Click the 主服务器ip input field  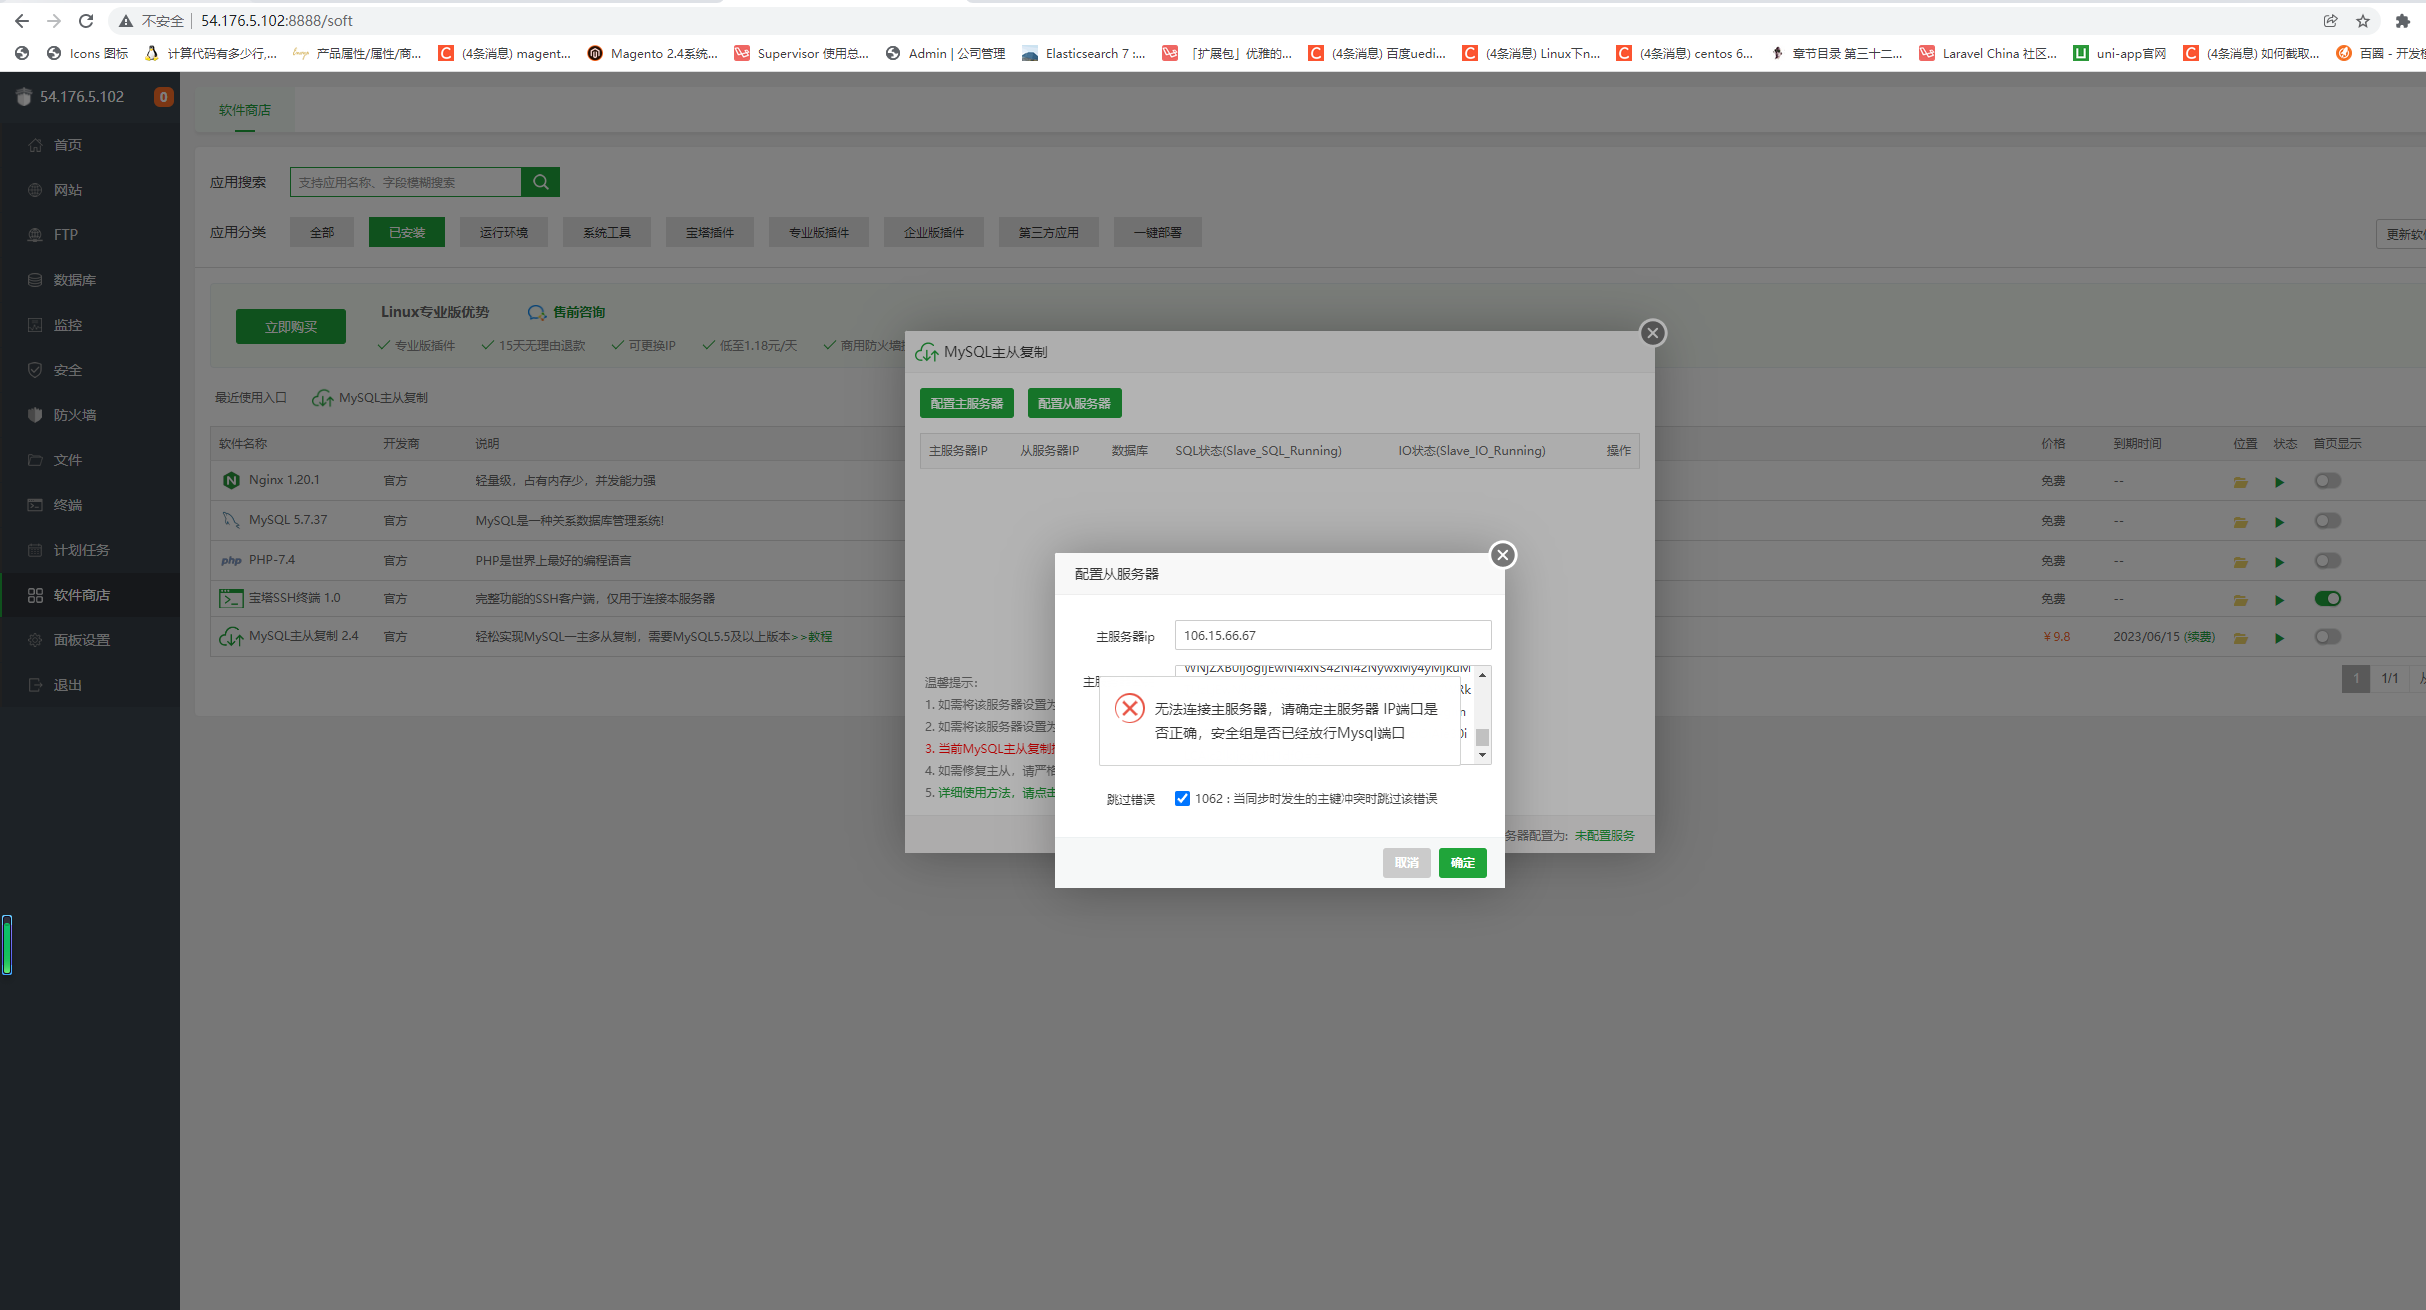(x=1333, y=635)
